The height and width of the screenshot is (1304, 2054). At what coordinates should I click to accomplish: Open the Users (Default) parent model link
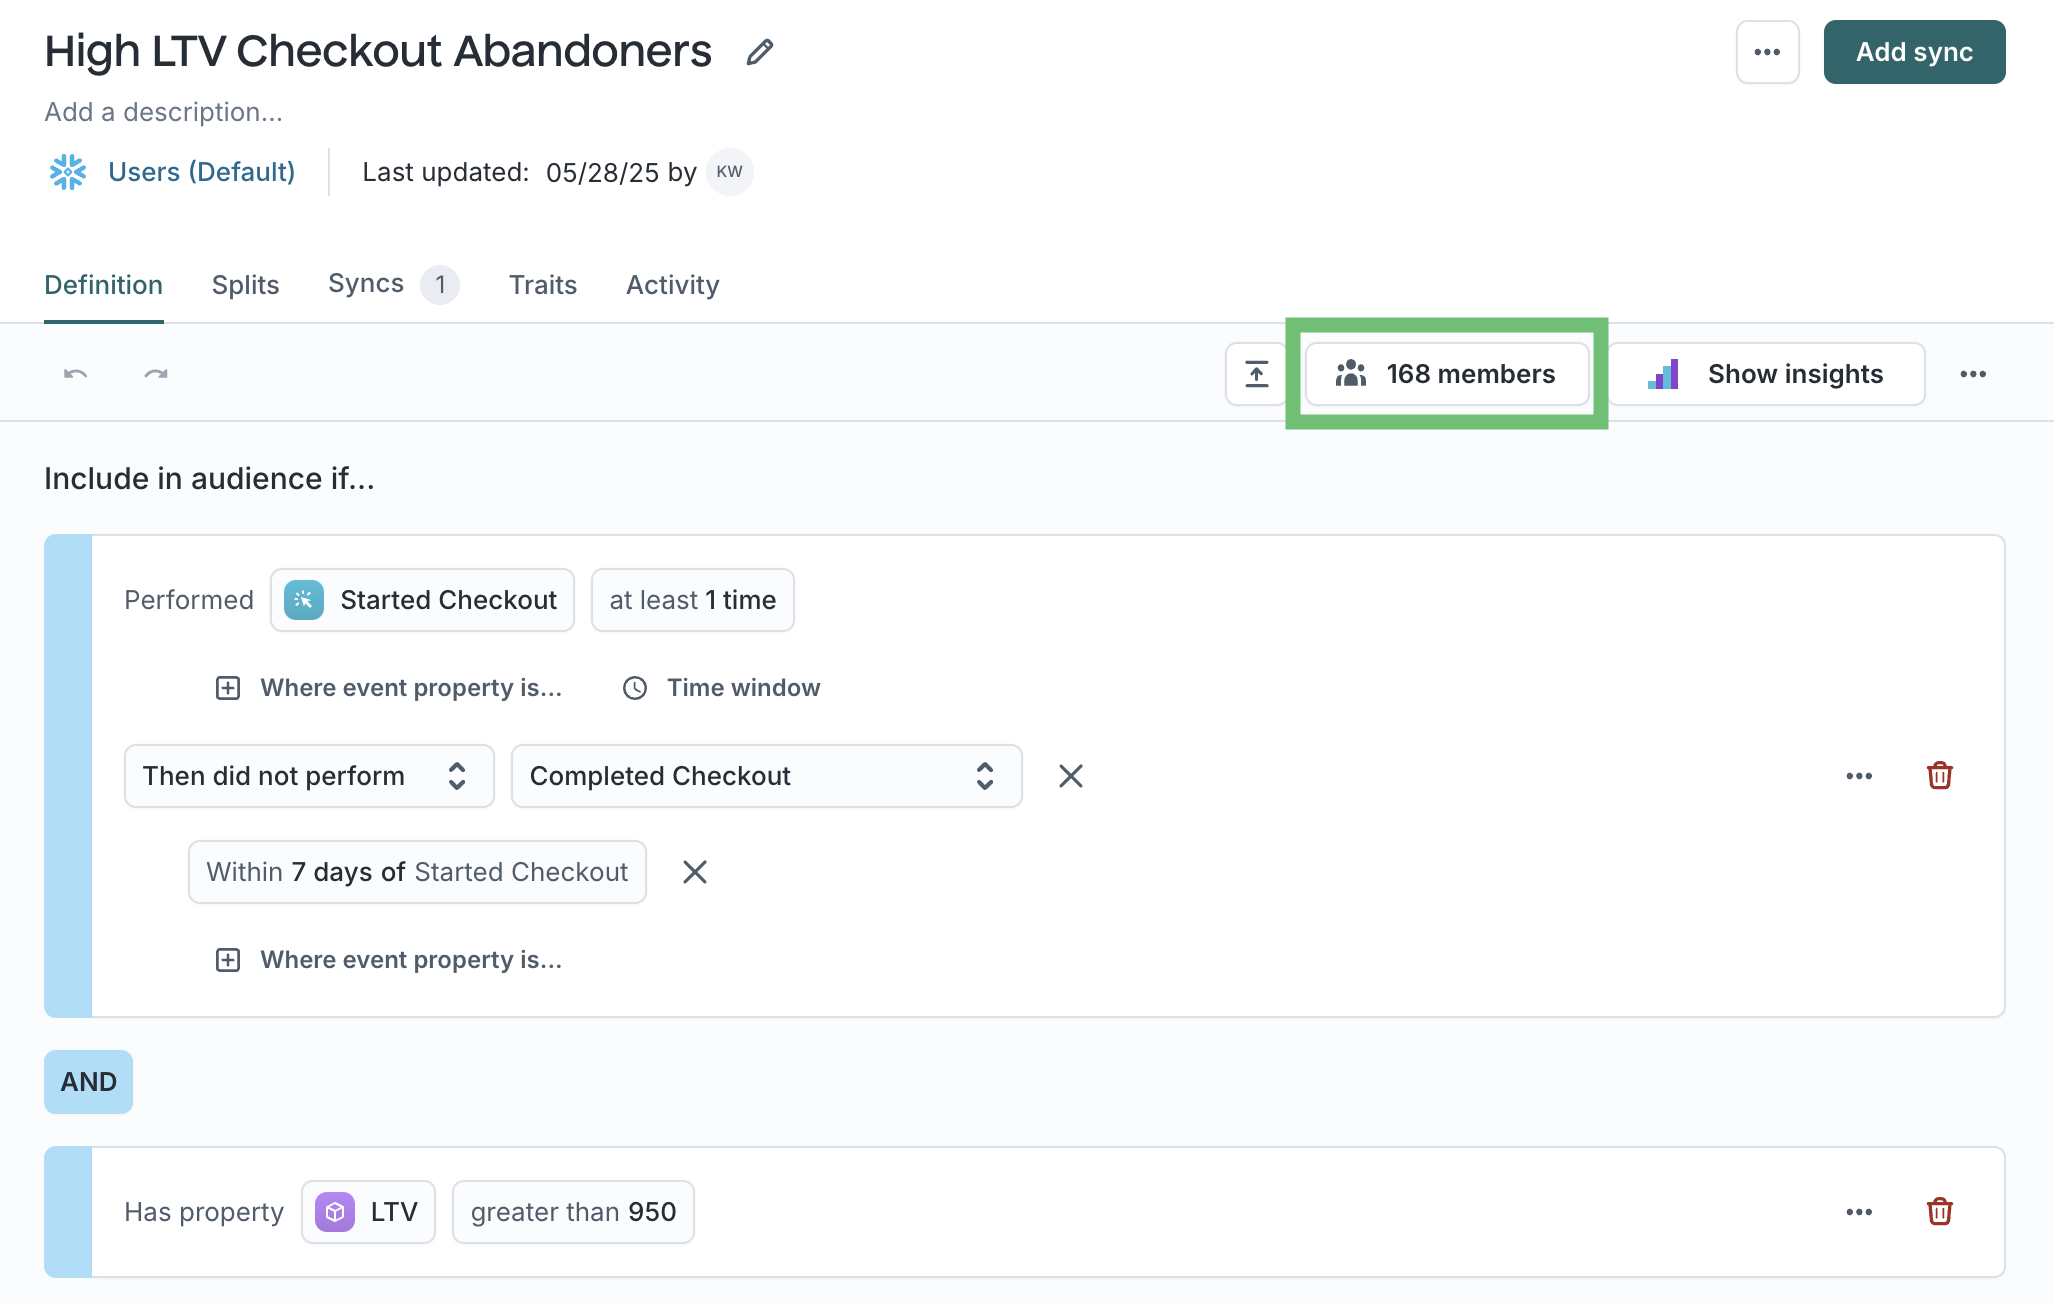coord(201,172)
